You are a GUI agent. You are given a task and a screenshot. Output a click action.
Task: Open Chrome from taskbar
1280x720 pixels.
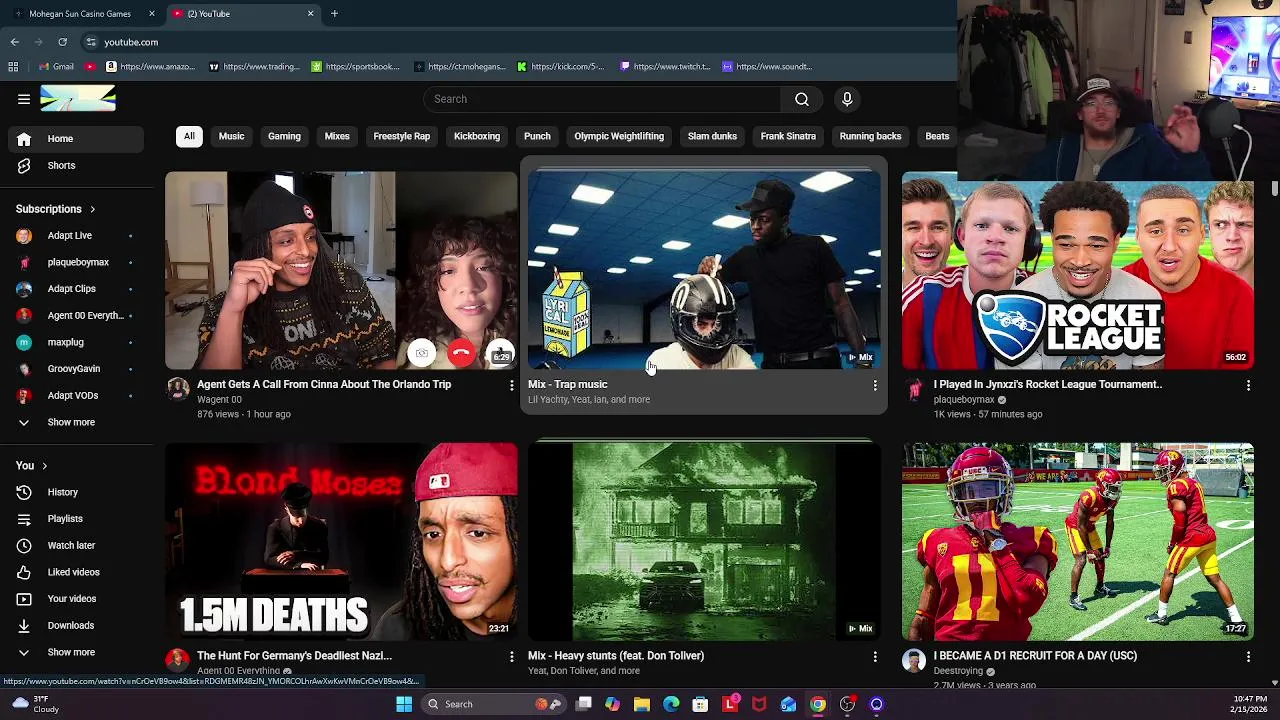click(x=818, y=704)
